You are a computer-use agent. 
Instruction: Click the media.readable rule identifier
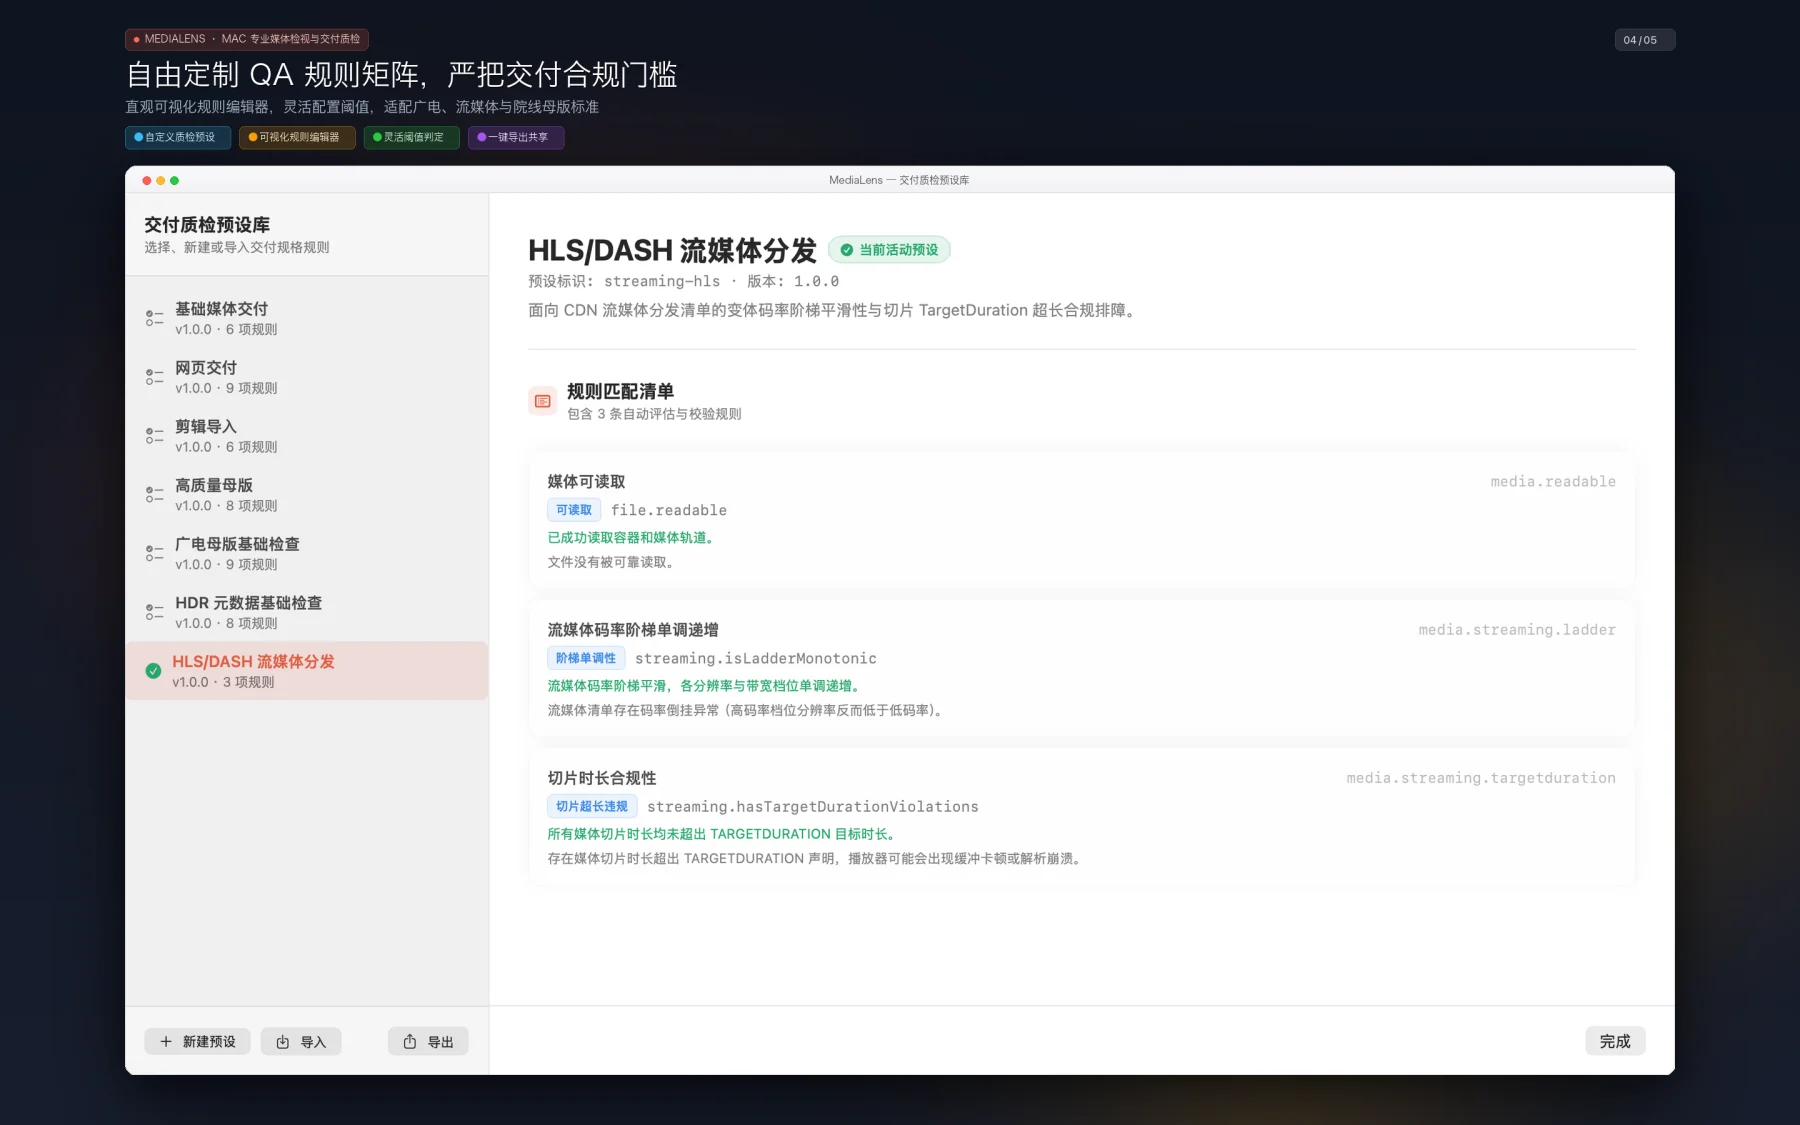[1553, 482]
